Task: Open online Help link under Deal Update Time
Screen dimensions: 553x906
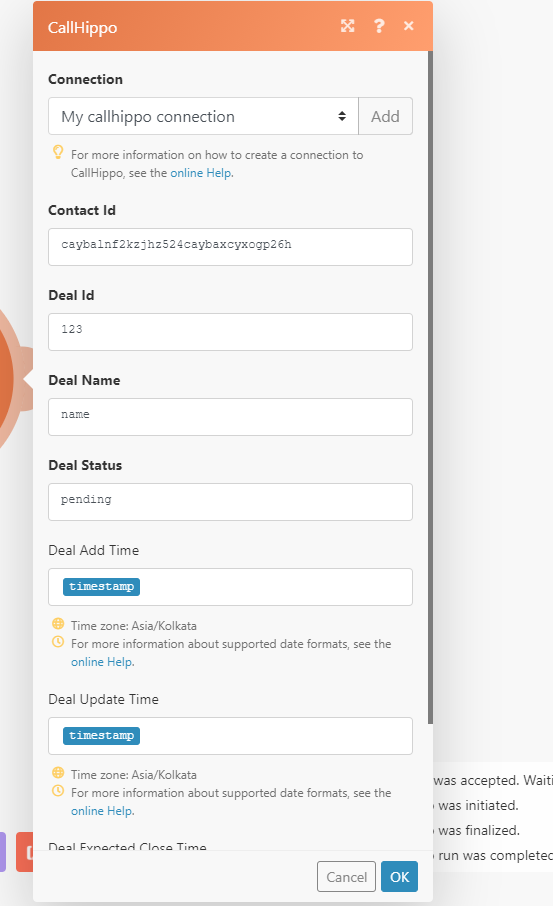Action: point(102,811)
